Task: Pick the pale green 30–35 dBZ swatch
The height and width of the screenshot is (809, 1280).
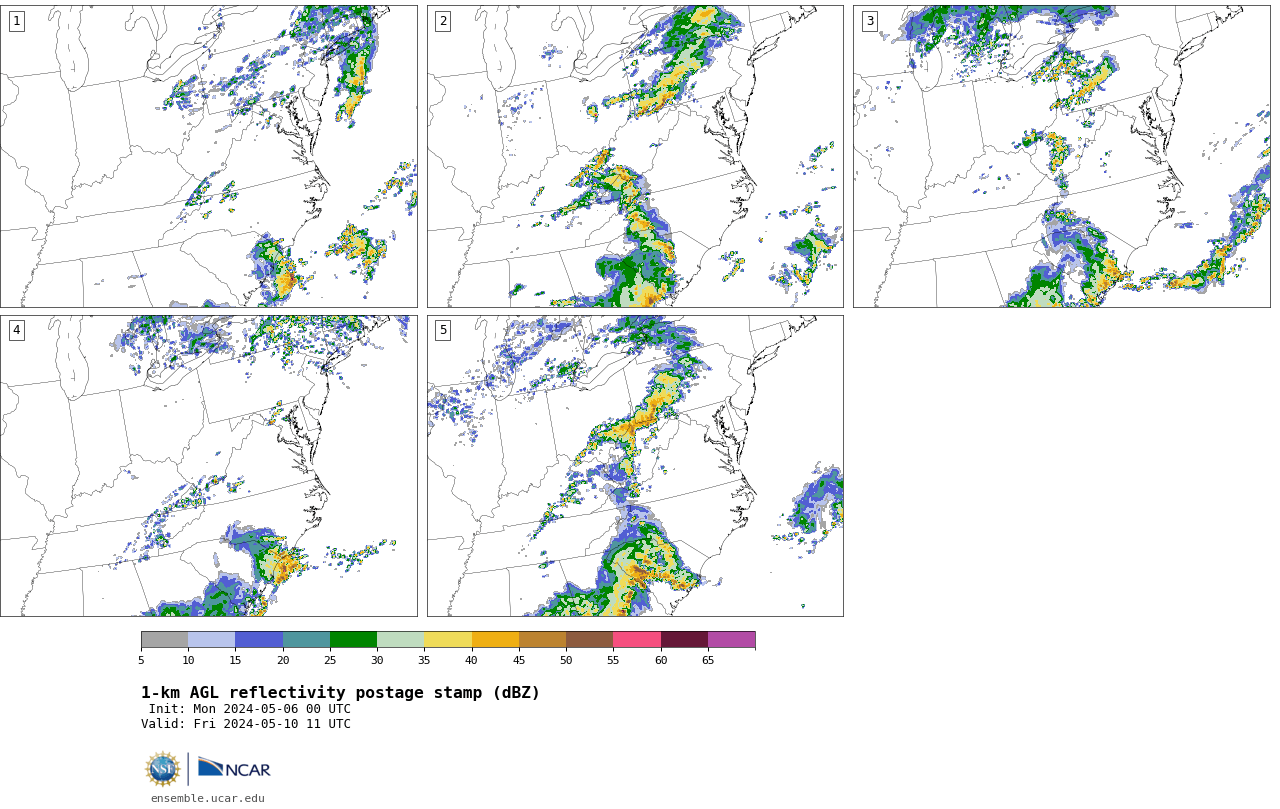Action: tap(401, 640)
